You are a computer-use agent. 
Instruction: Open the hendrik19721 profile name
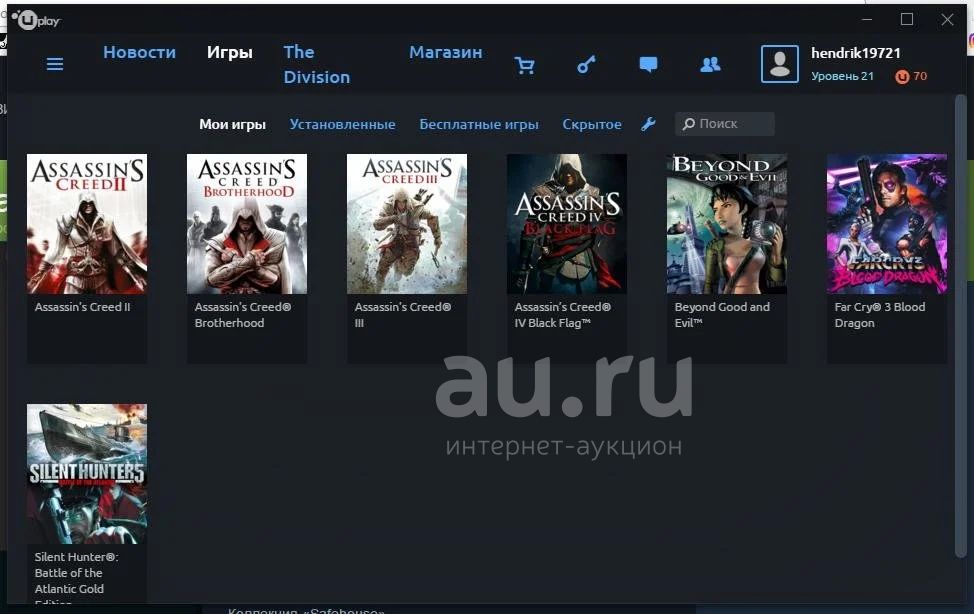(x=856, y=53)
